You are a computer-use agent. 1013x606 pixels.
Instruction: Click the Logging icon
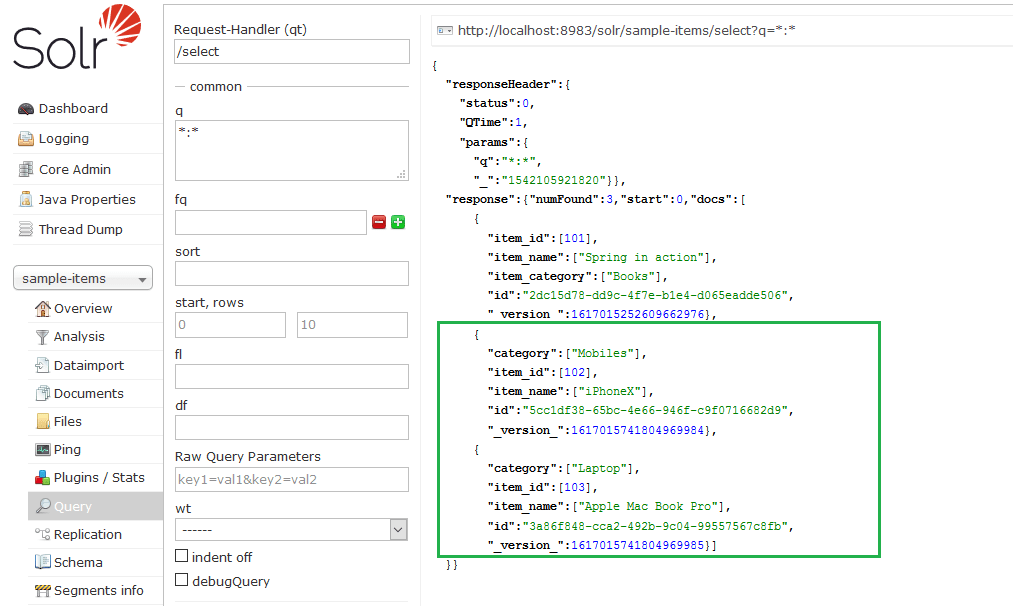click(x=26, y=139)
